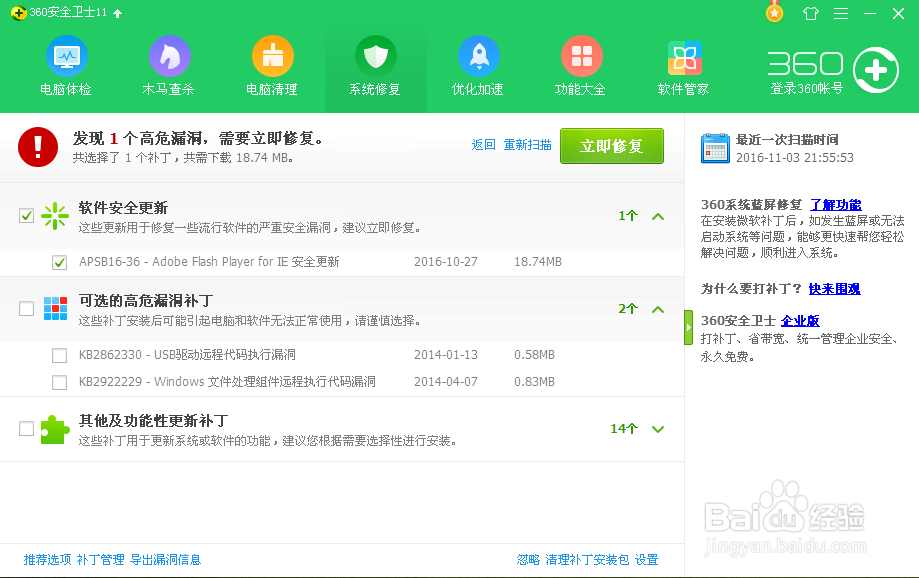This screenshot has height=578, width=919.
Task: Check the 其他及功能性更新补丁 group checkbox
Action: tap(26, 429)
